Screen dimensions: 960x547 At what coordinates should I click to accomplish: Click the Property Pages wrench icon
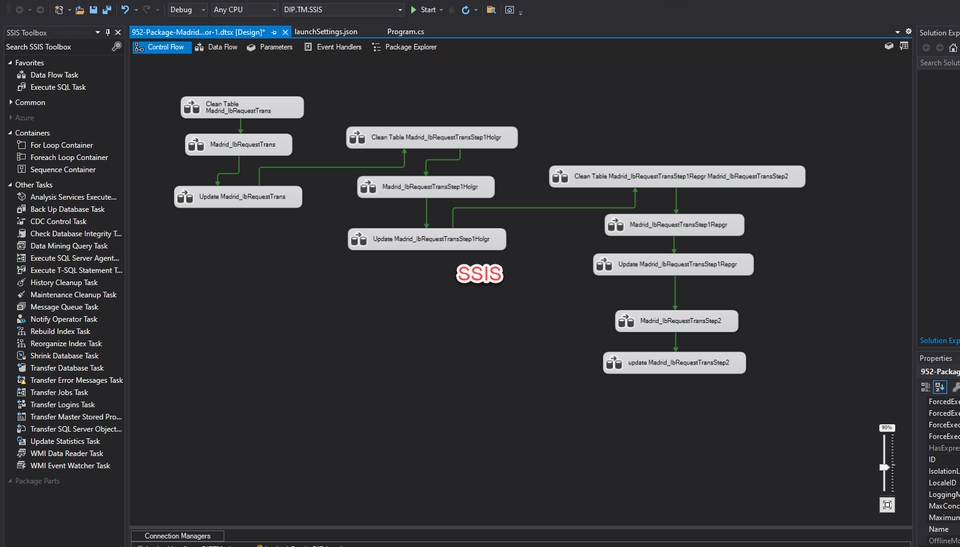tap(956, 387)
